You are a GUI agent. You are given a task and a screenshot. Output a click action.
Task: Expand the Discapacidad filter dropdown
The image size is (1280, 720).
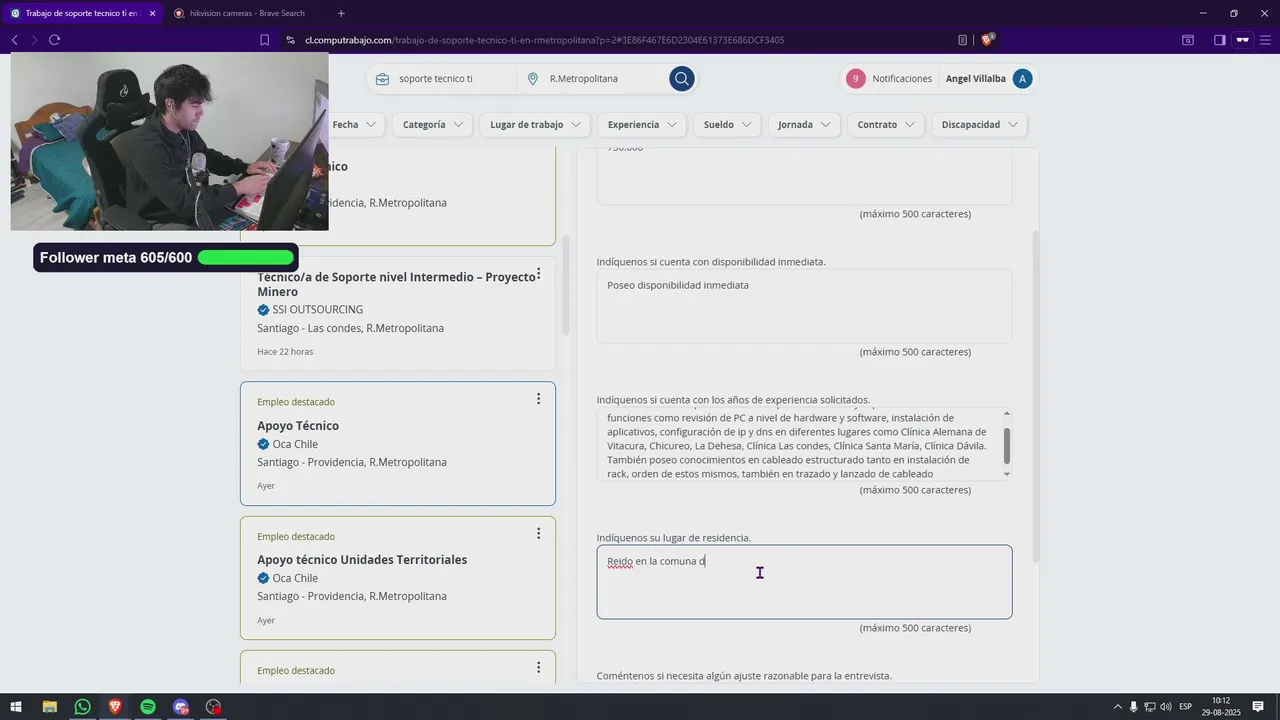(979, 124)
